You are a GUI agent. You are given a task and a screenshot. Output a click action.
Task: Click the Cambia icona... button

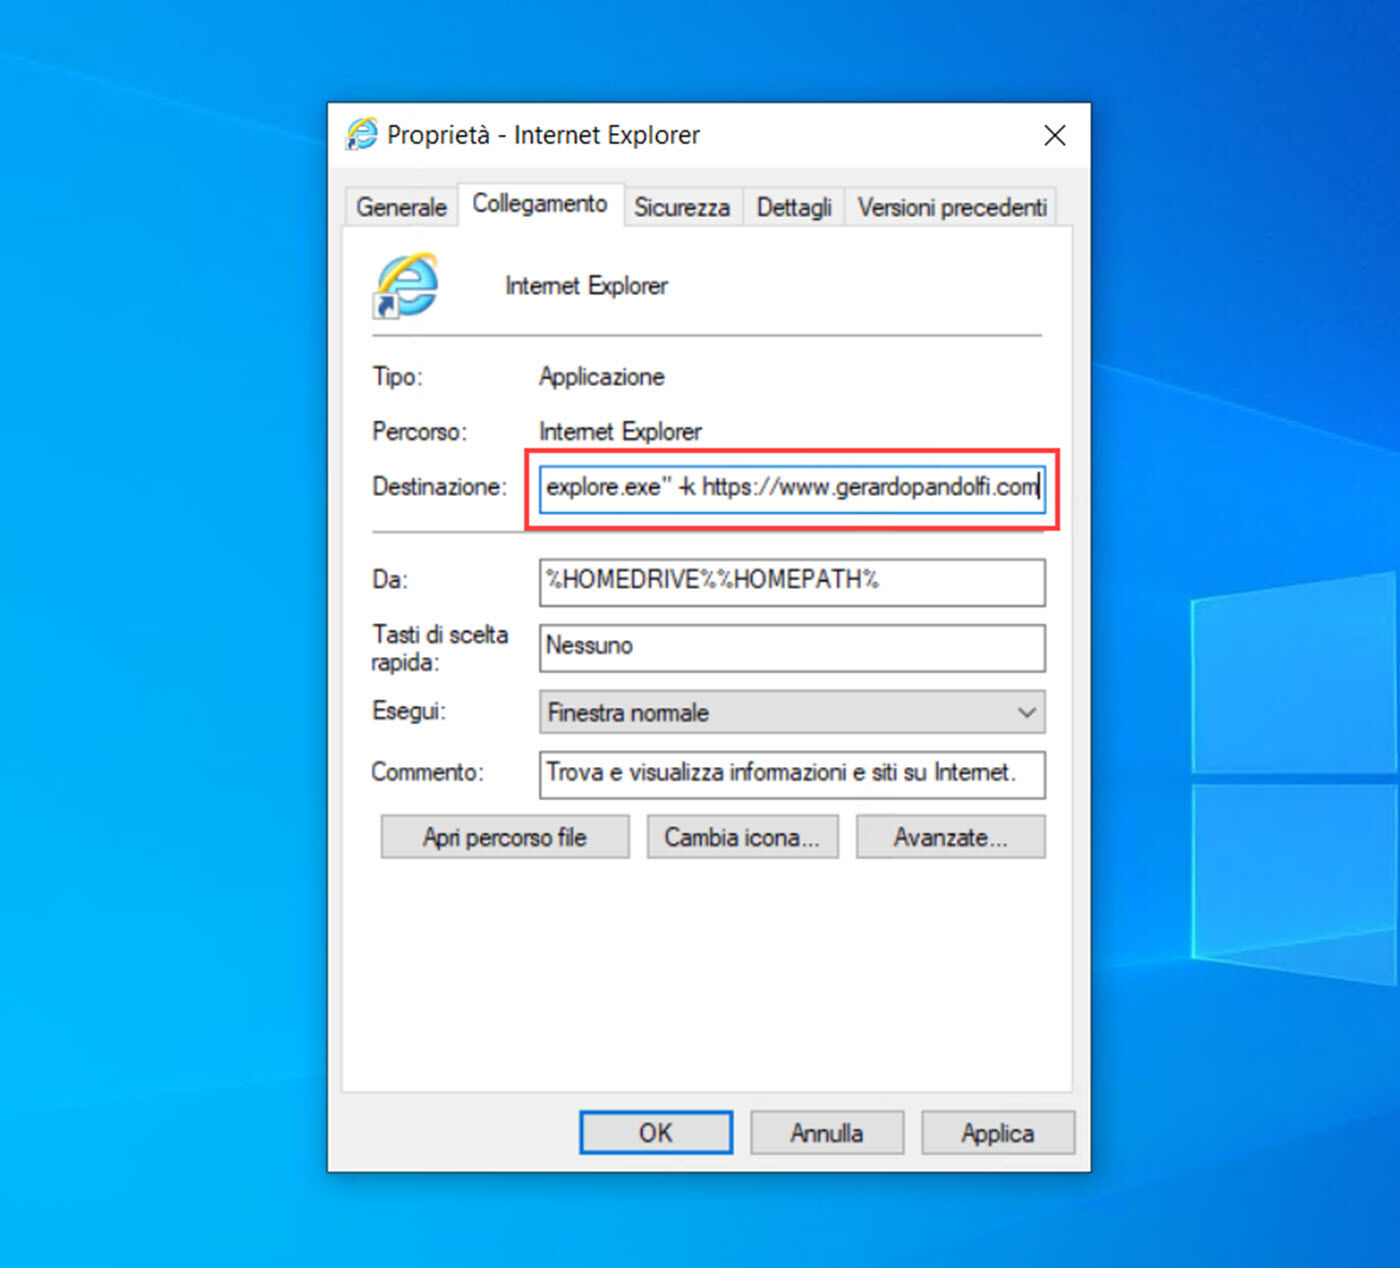pyautogui.click(x=742, y=837)
